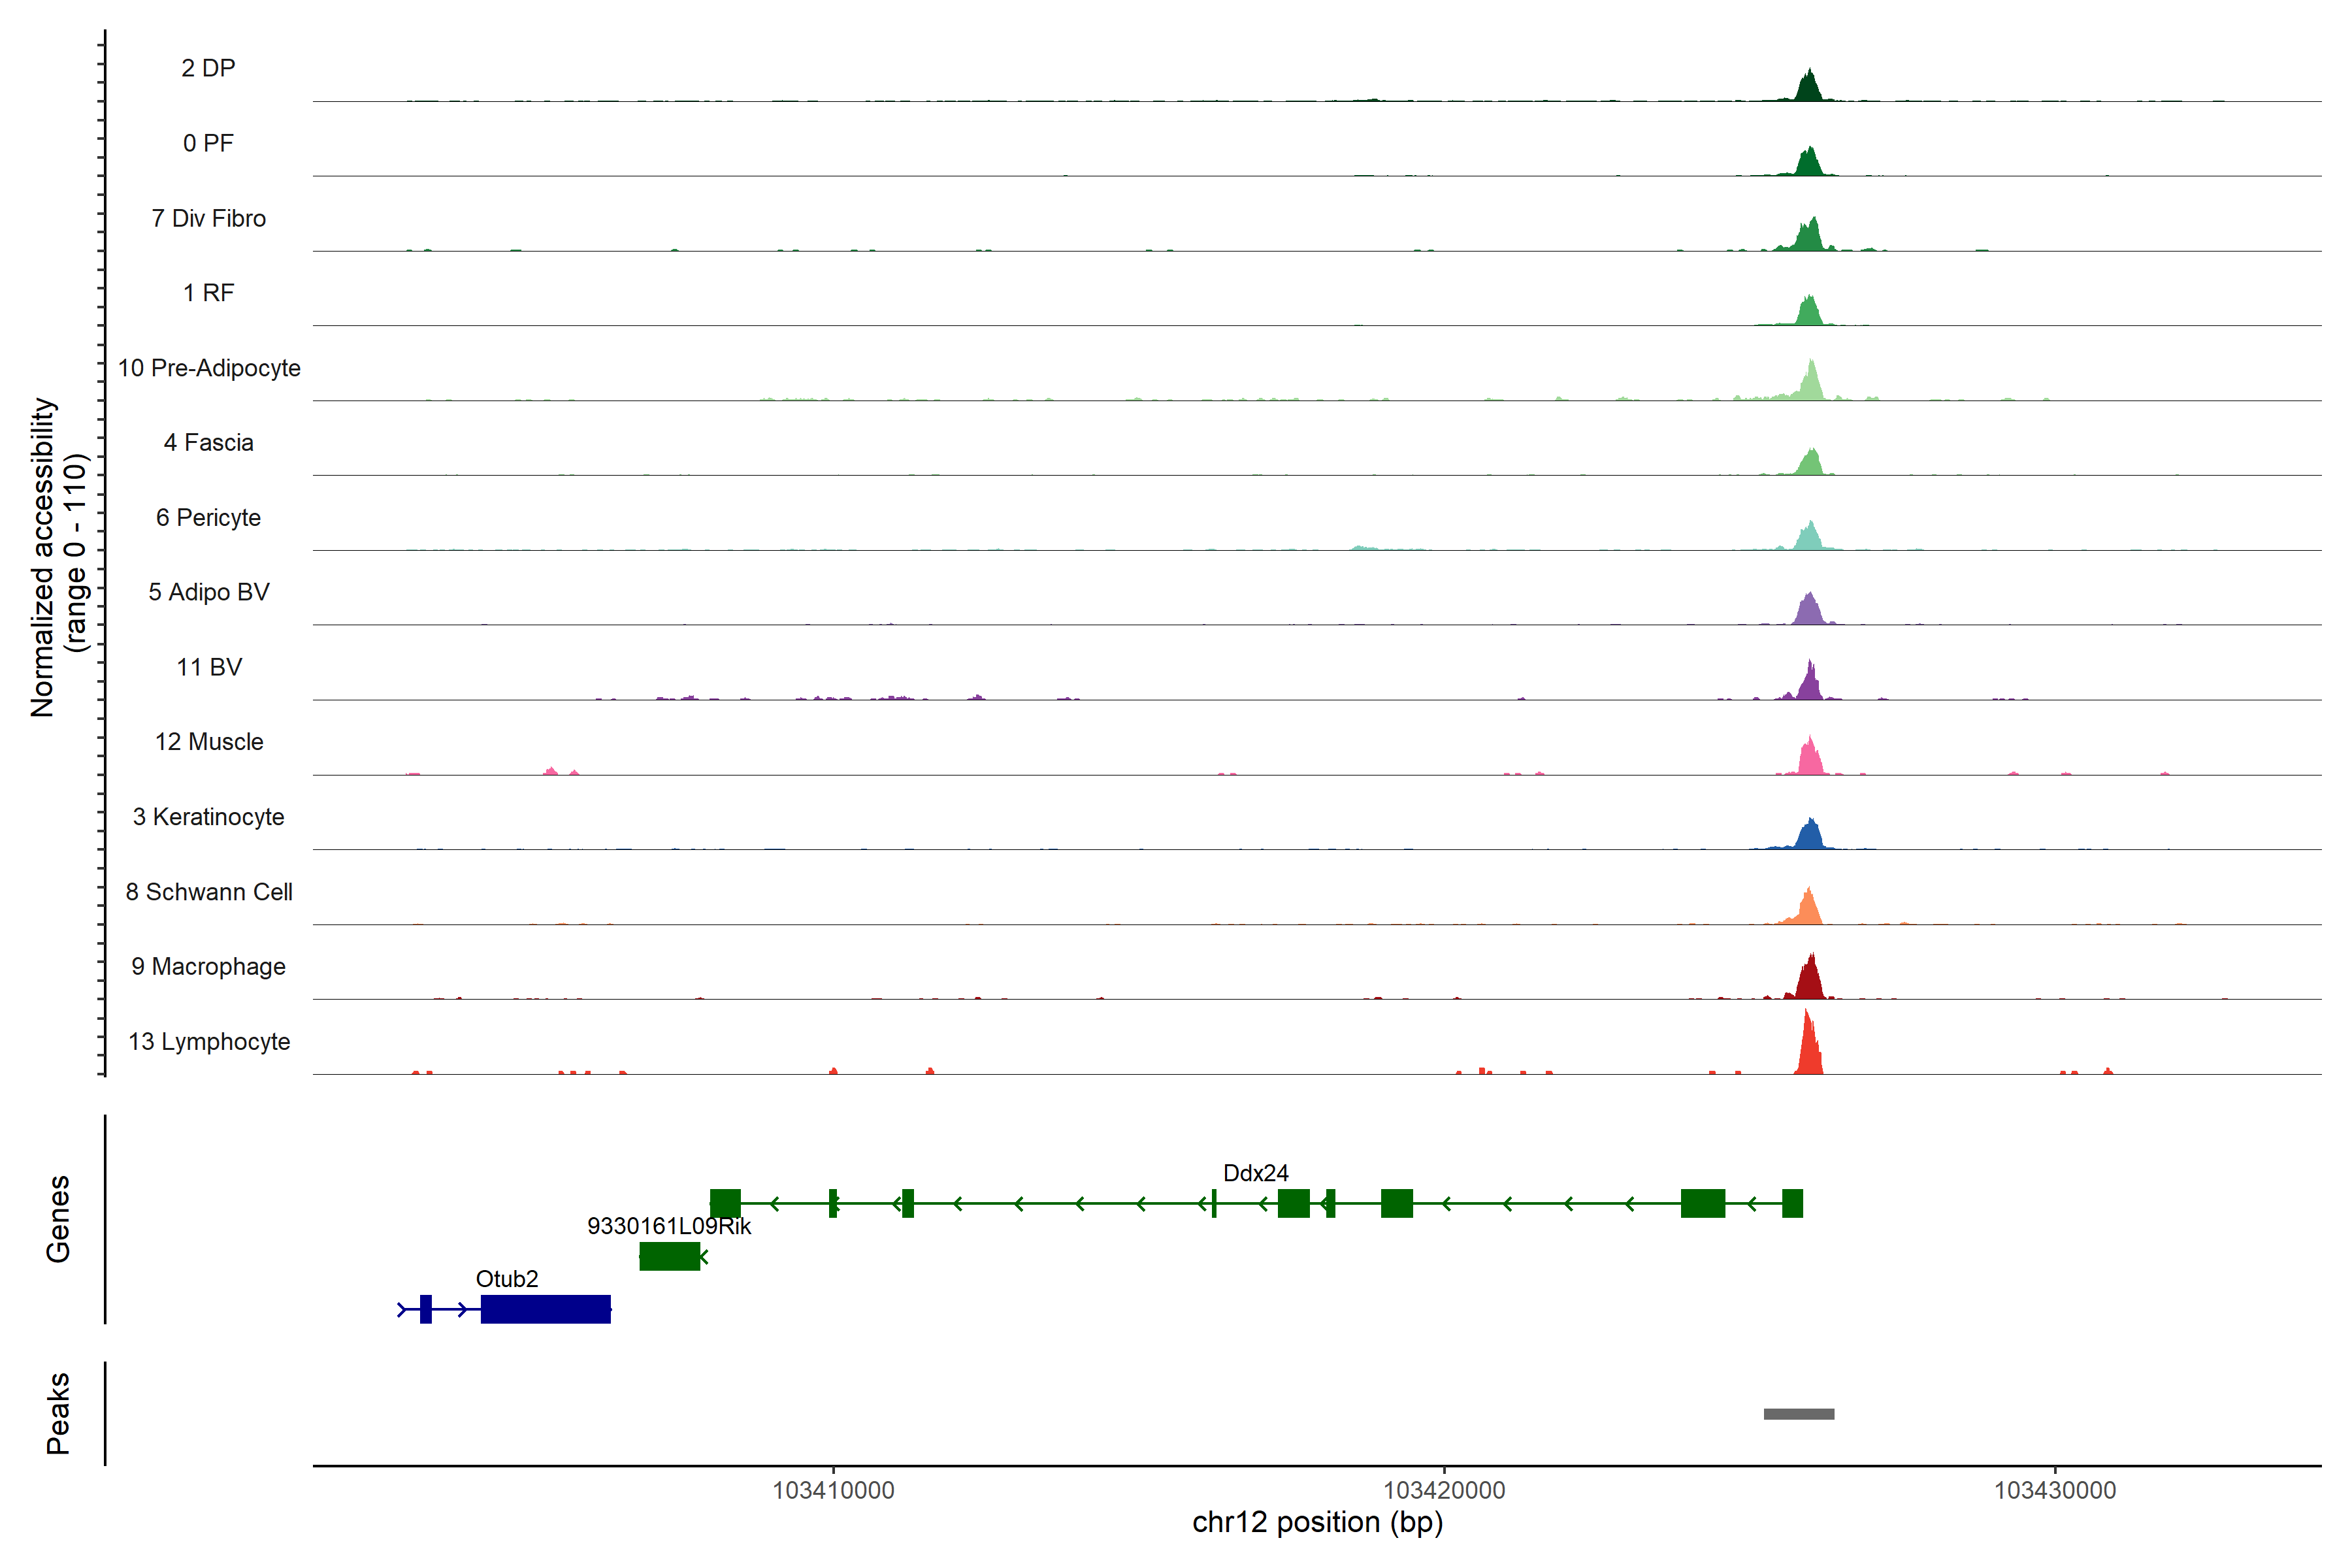Click the 13 Lymphocyte track label
Screen dimensions: 2352x1568
[209, 1042]
